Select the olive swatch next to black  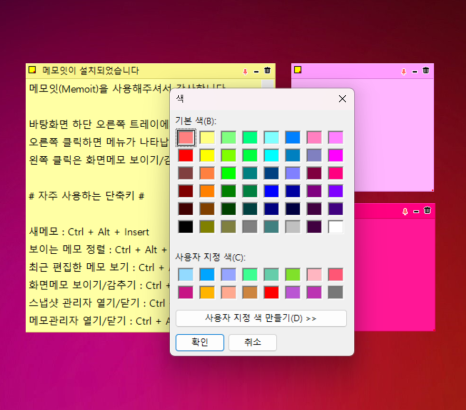207,227
